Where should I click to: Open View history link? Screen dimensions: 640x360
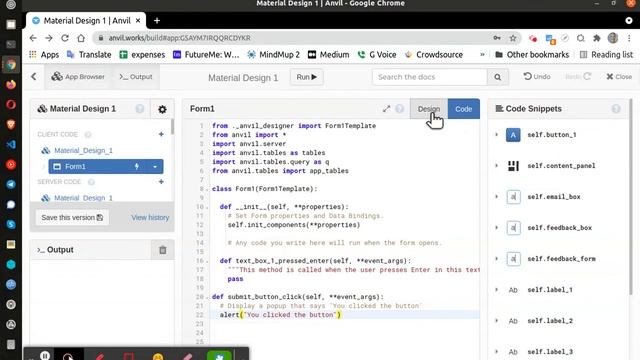(x=150, y=218)
